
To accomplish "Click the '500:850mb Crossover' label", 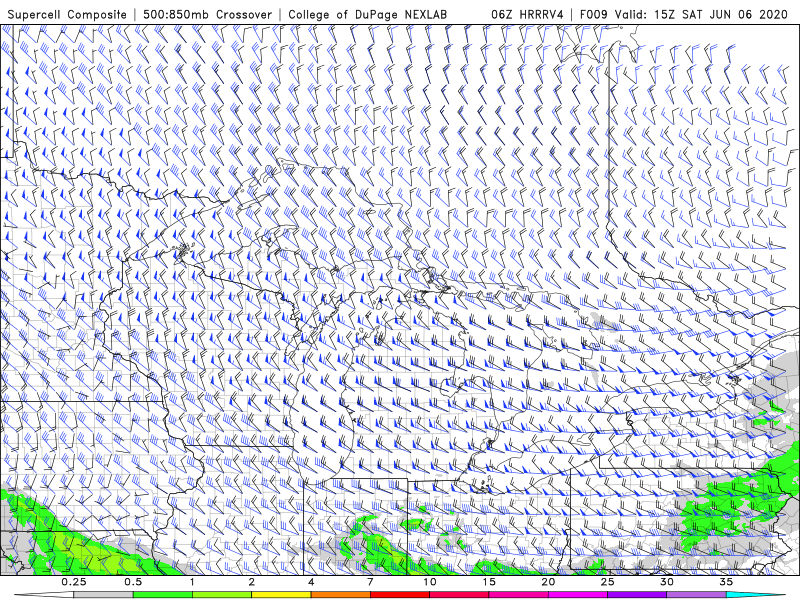I will (208, 14).
